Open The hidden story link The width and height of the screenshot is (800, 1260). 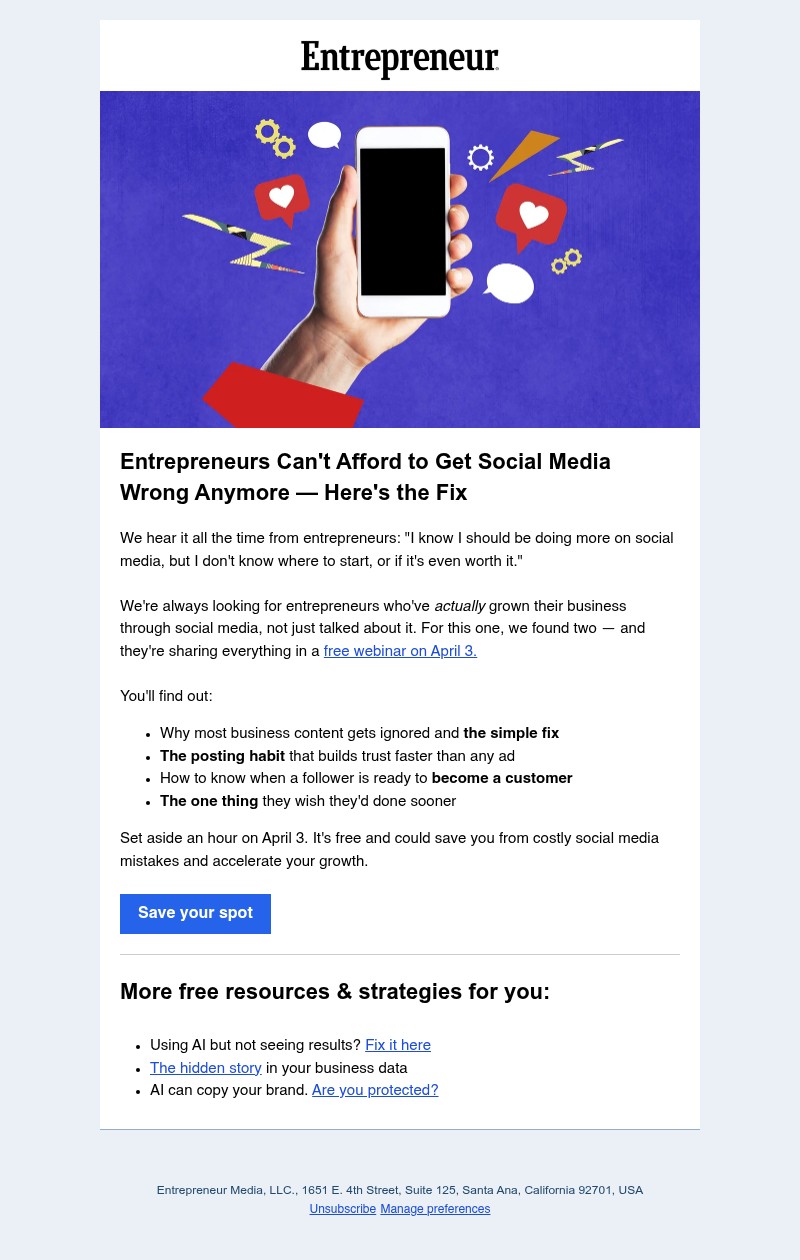[205, 1068]
